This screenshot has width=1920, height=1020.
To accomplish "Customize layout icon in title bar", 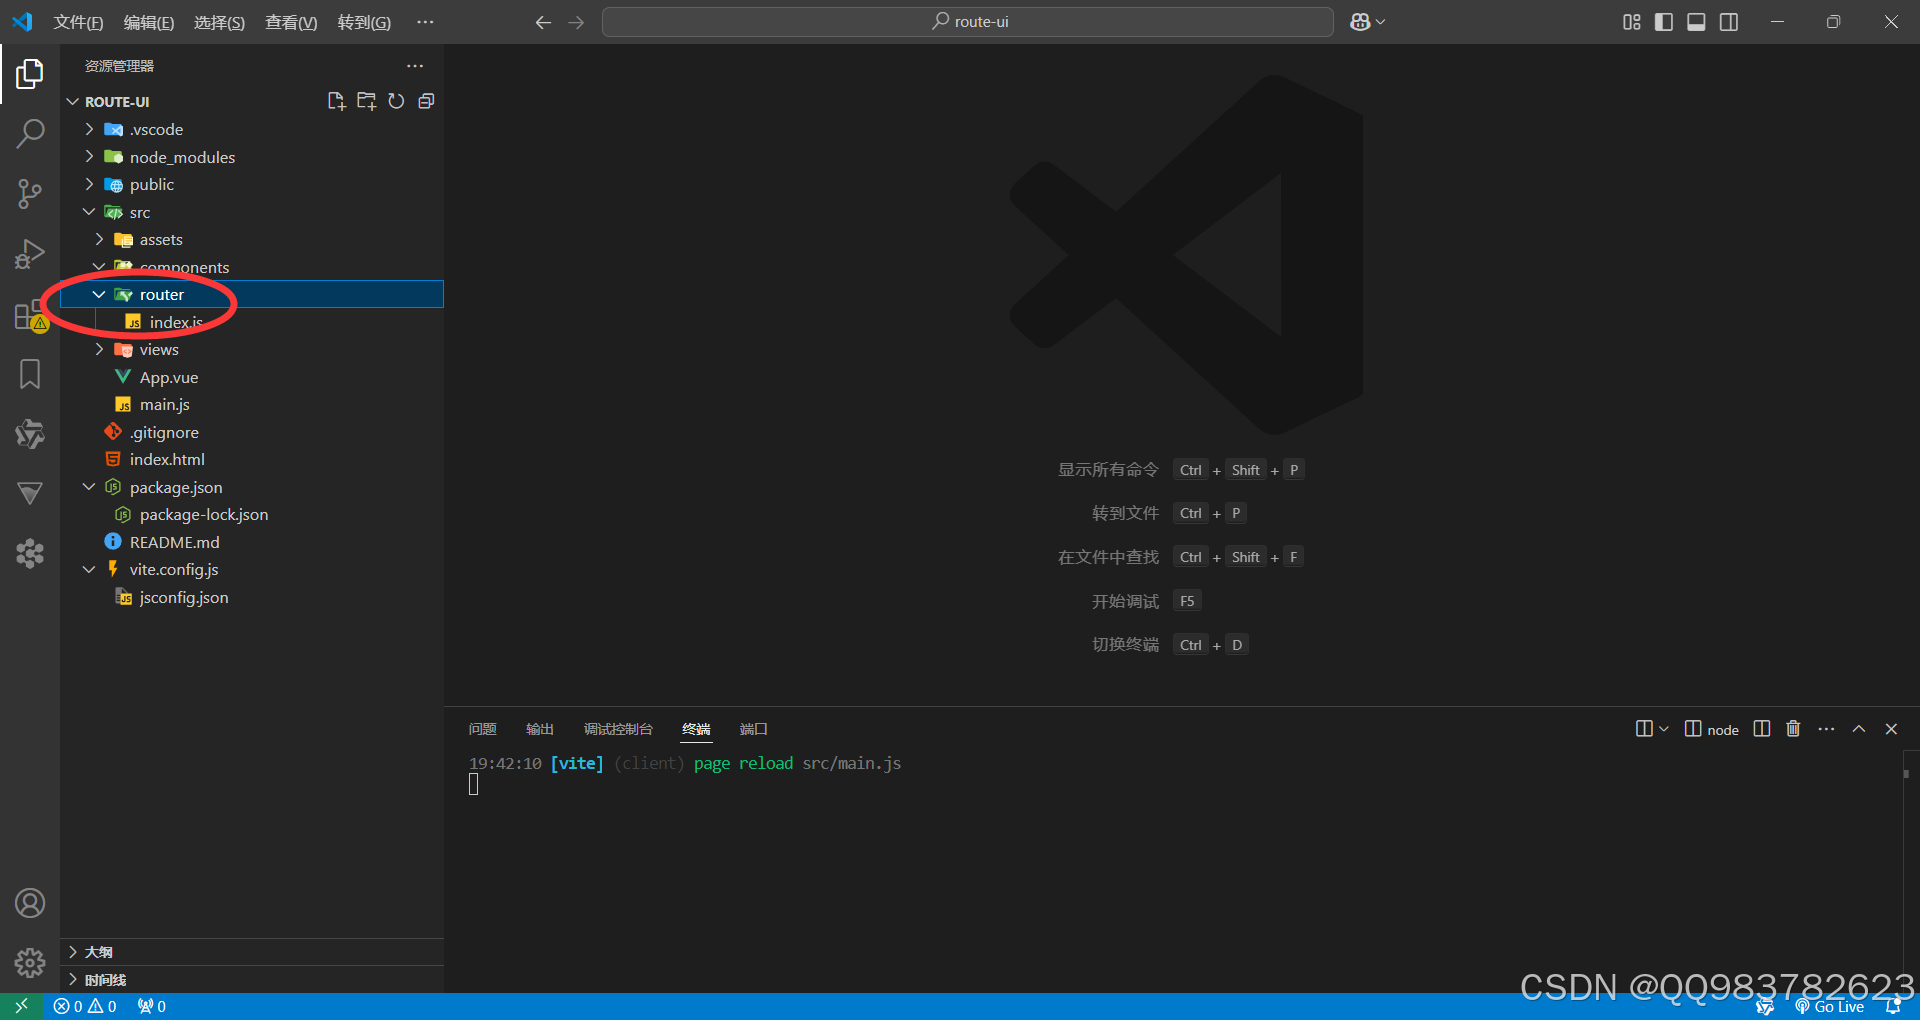I will 1631,22.
